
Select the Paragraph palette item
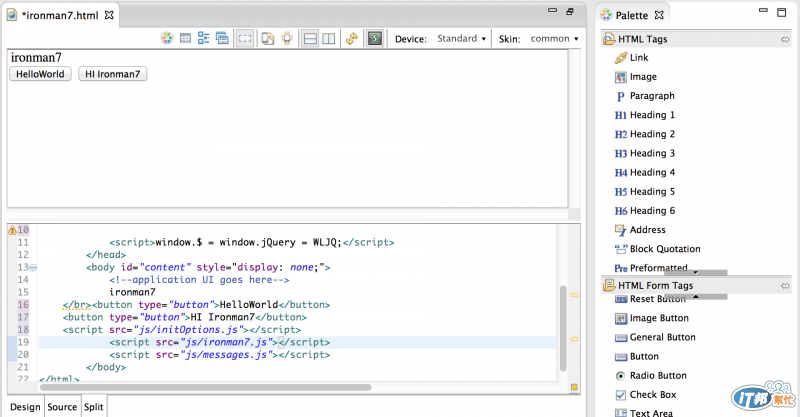click(644, 96)
